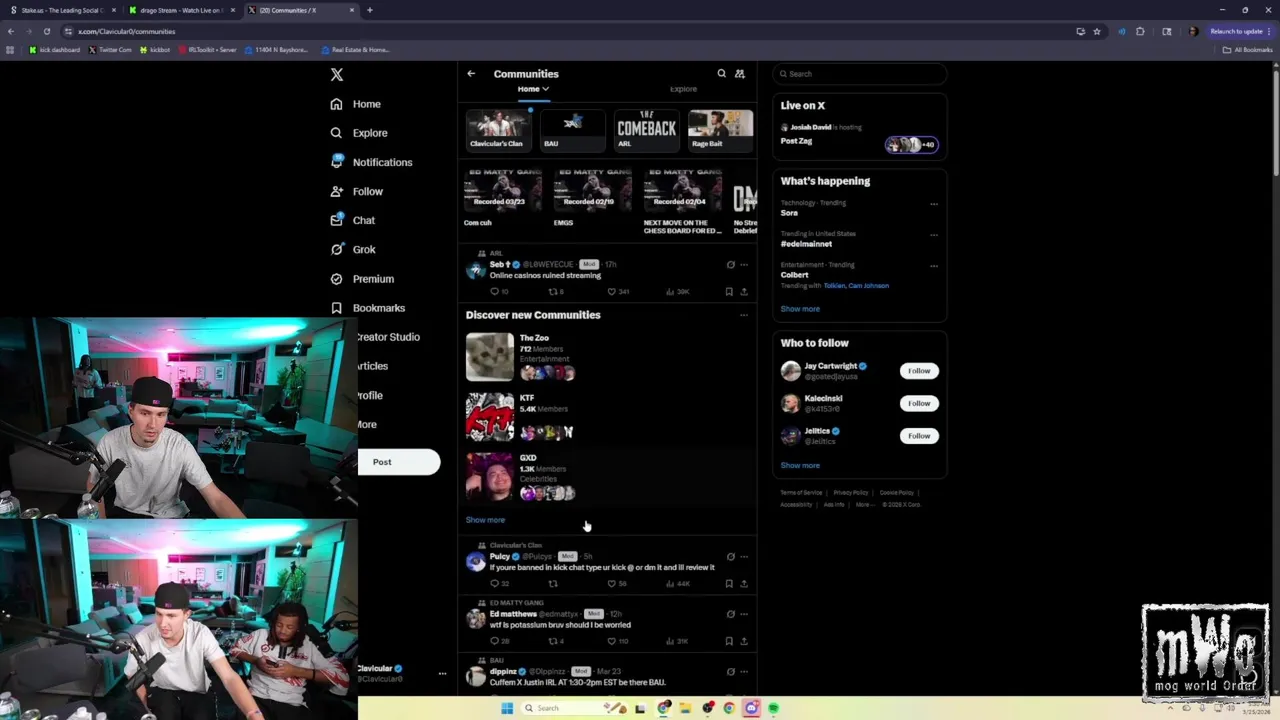Image resolution: width=1280 pixels, height=720 pixels.
Task: Open Bookmarks icon in sidebar
Action: [336, 308]
